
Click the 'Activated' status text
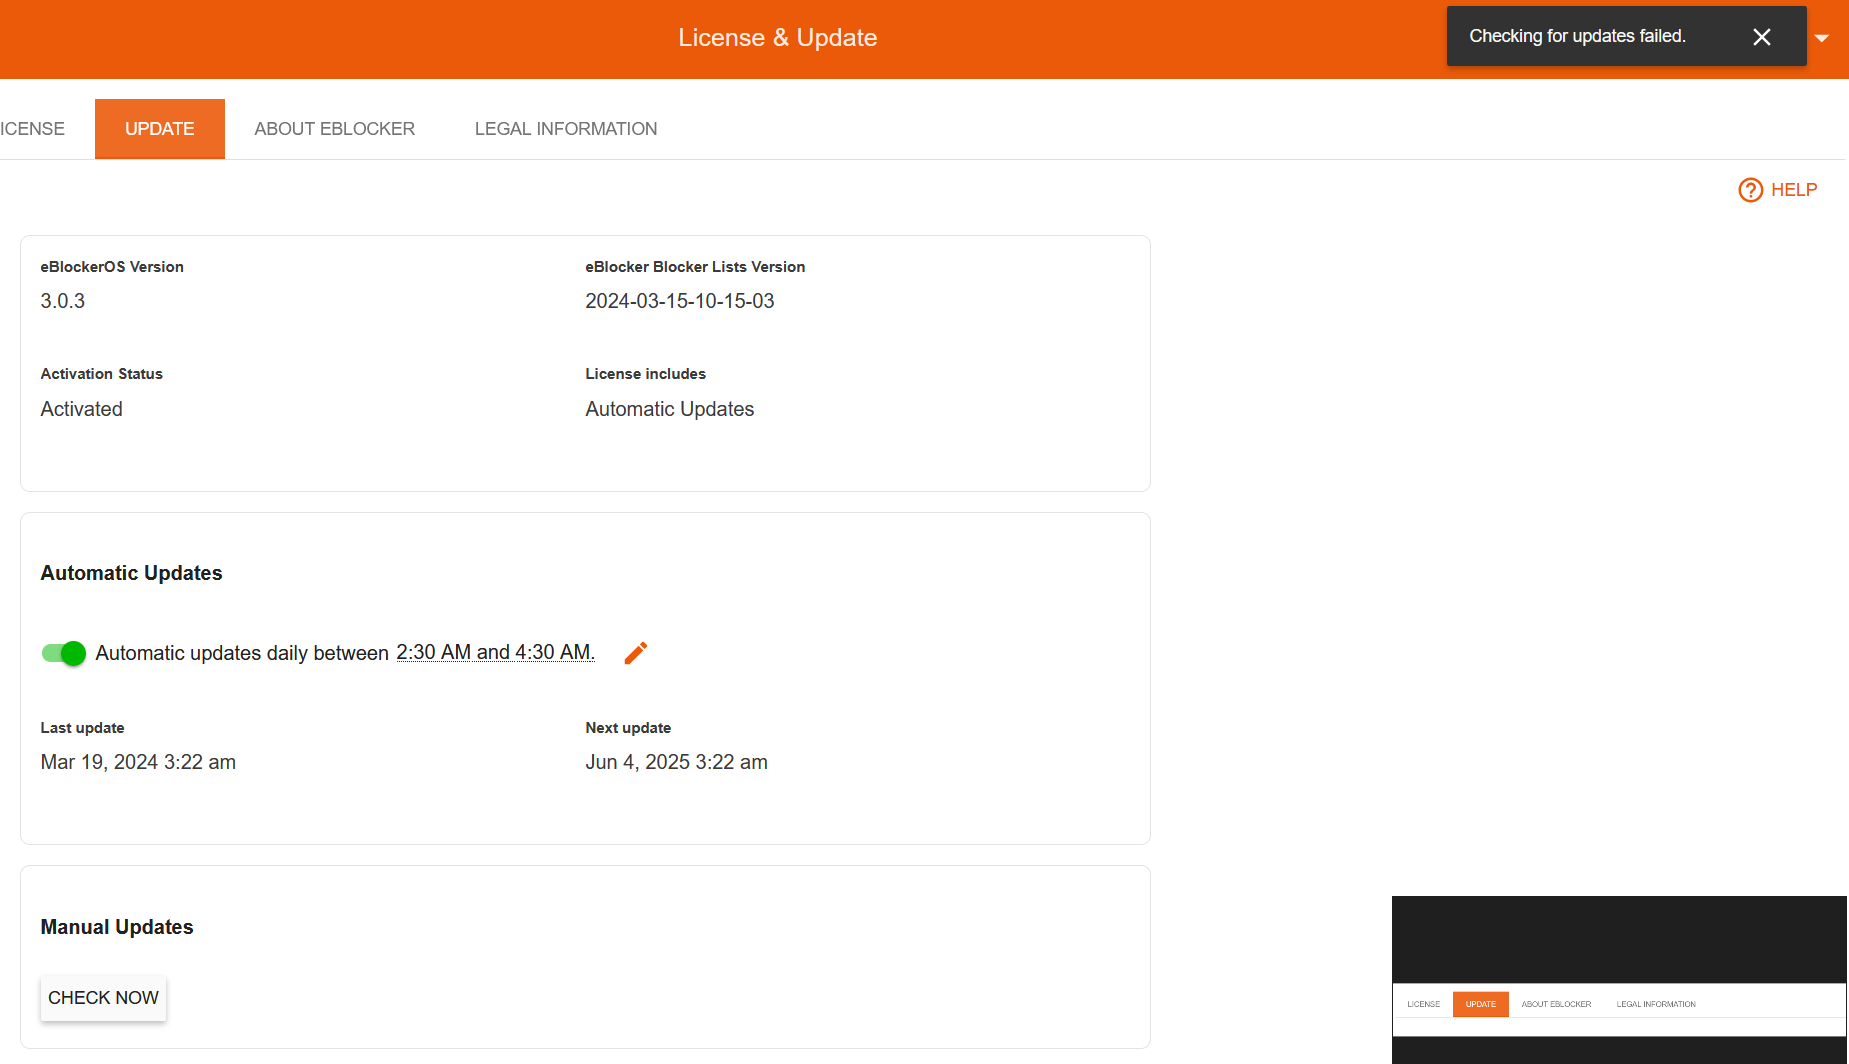(x=82, y=409)
